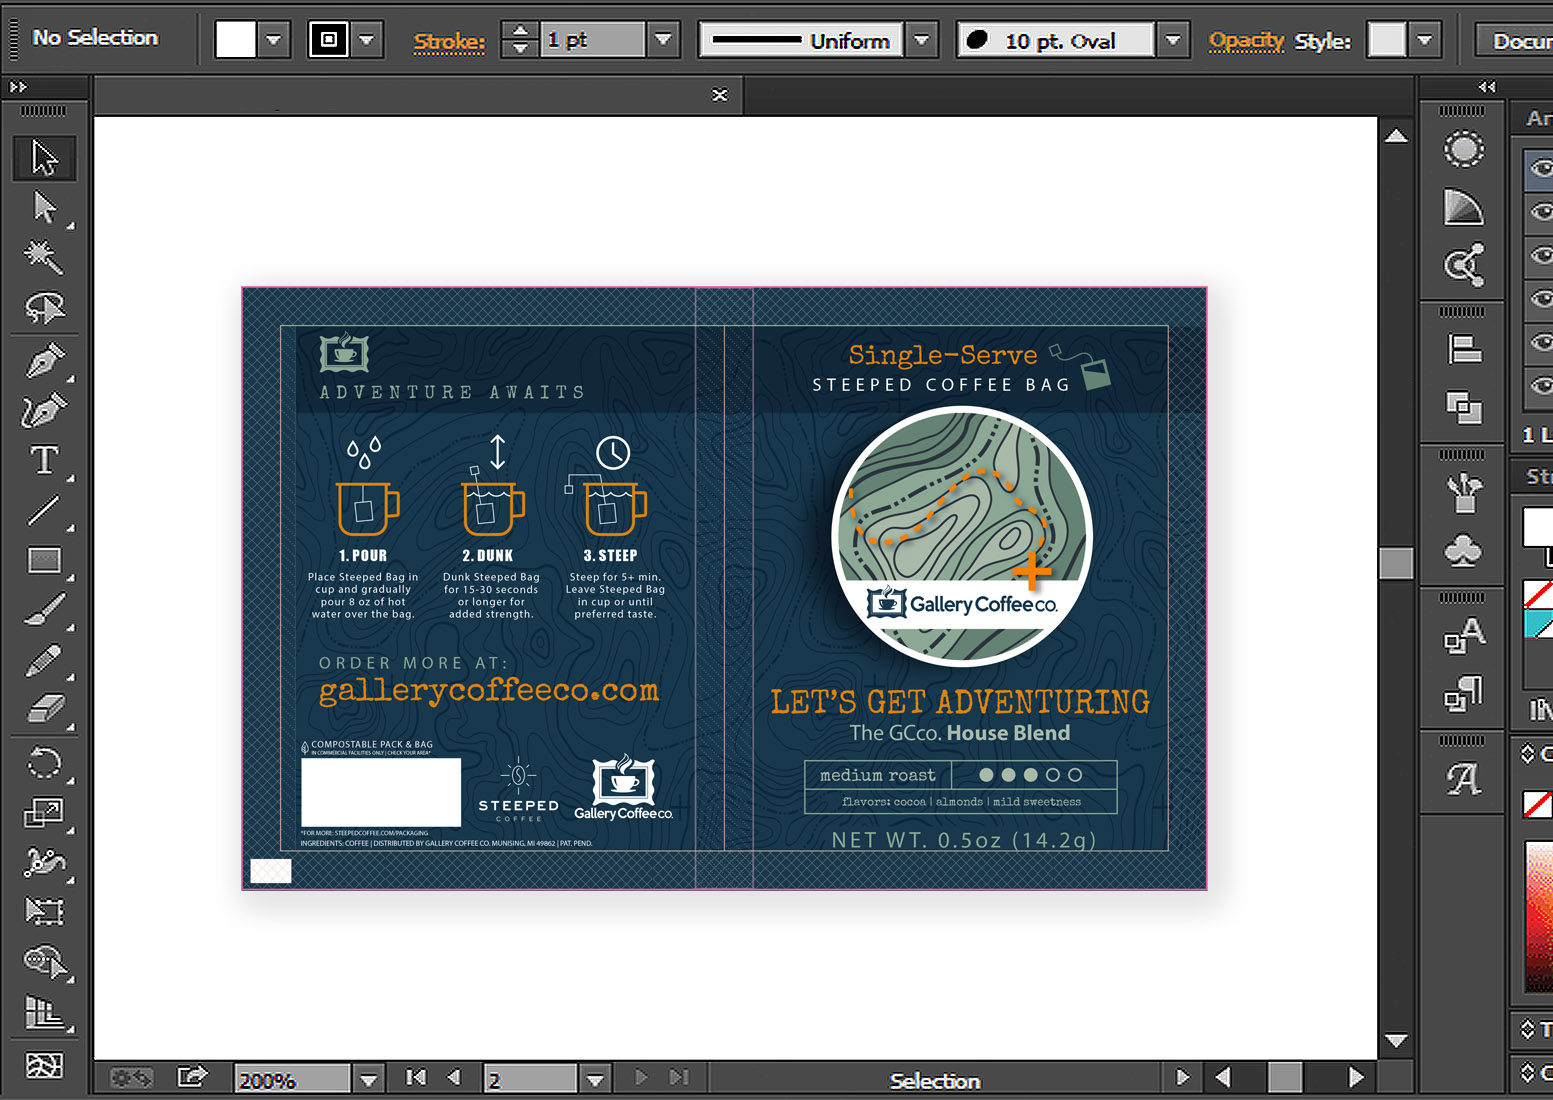Click into the 1 pt stroke weight field
Image resolution: width=1553 pixels, height=1100 pixels.
pyautogui.click(x=593, y=40)
